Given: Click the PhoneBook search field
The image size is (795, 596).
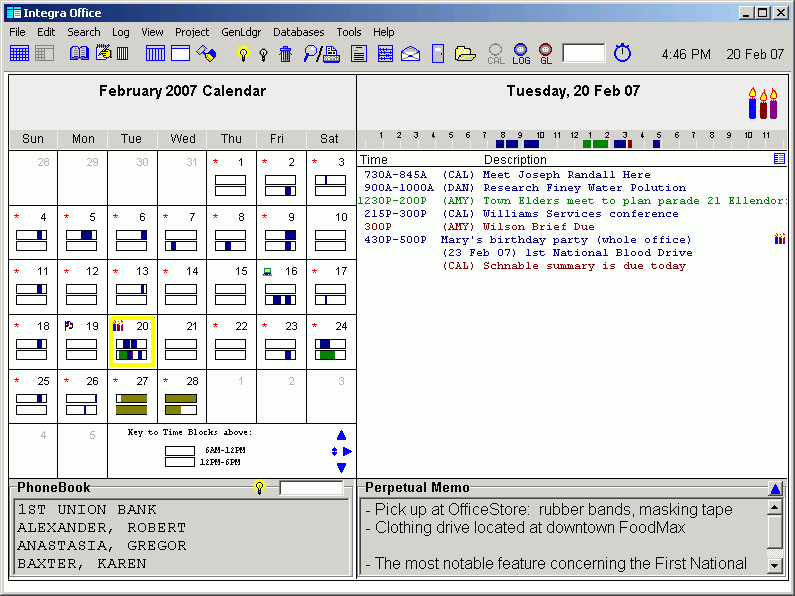Looking at the screenshot, I should pos(311,488).
